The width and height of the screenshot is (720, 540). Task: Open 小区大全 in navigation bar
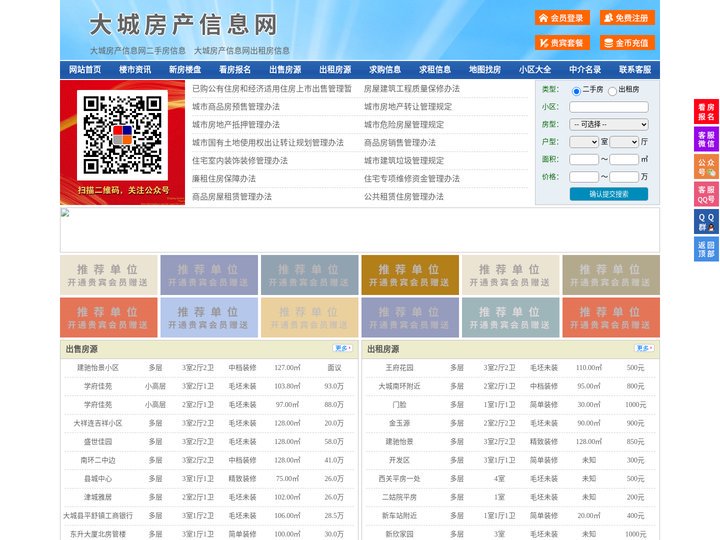(x=535, y=70)
